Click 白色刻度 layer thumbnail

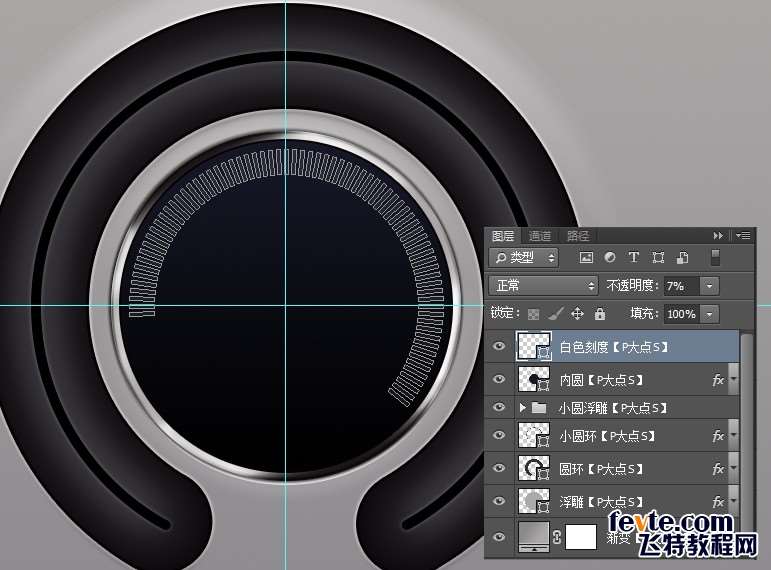[534, 346]
